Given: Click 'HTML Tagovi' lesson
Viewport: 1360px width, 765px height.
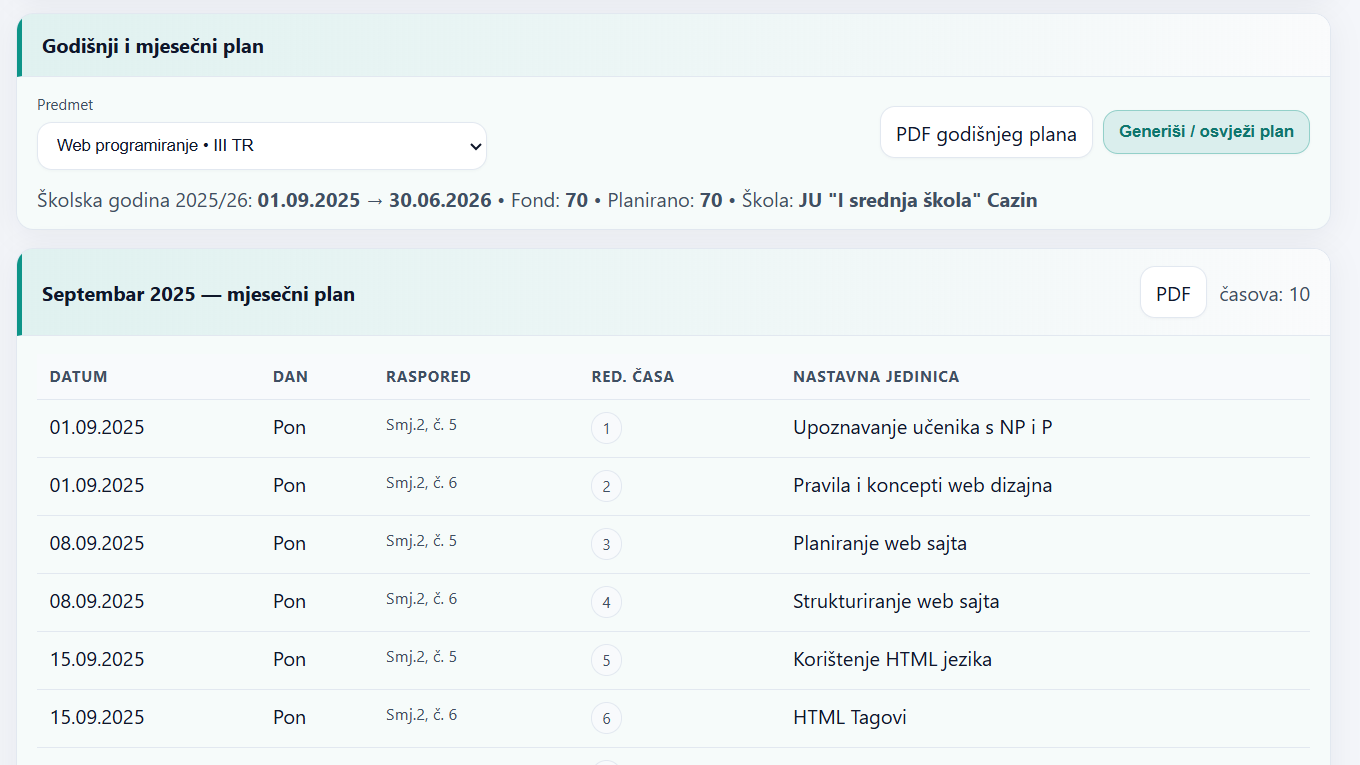Looking at the screenshot, I should pyautogui.click(x=850, y=718).
